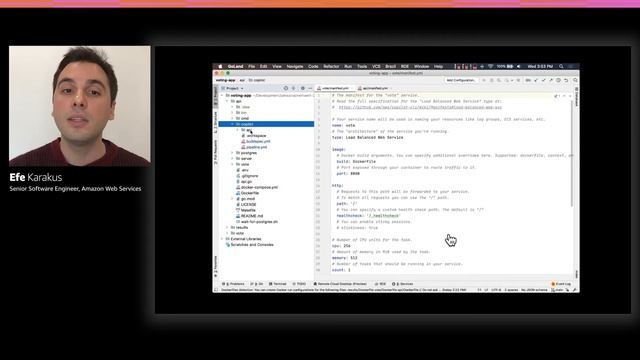
Task: Expand External Libraries node
Action: click(x=222, y=239)
